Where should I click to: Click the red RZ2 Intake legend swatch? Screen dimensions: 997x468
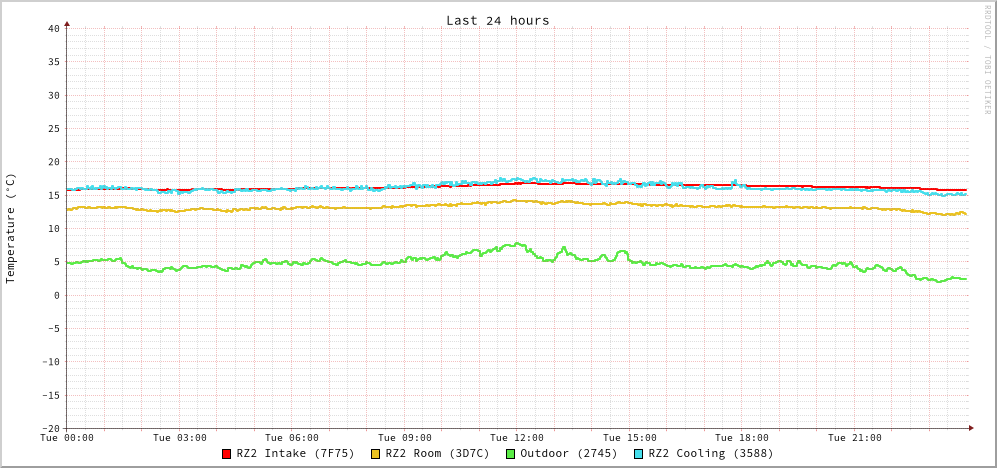click(227, 454)
